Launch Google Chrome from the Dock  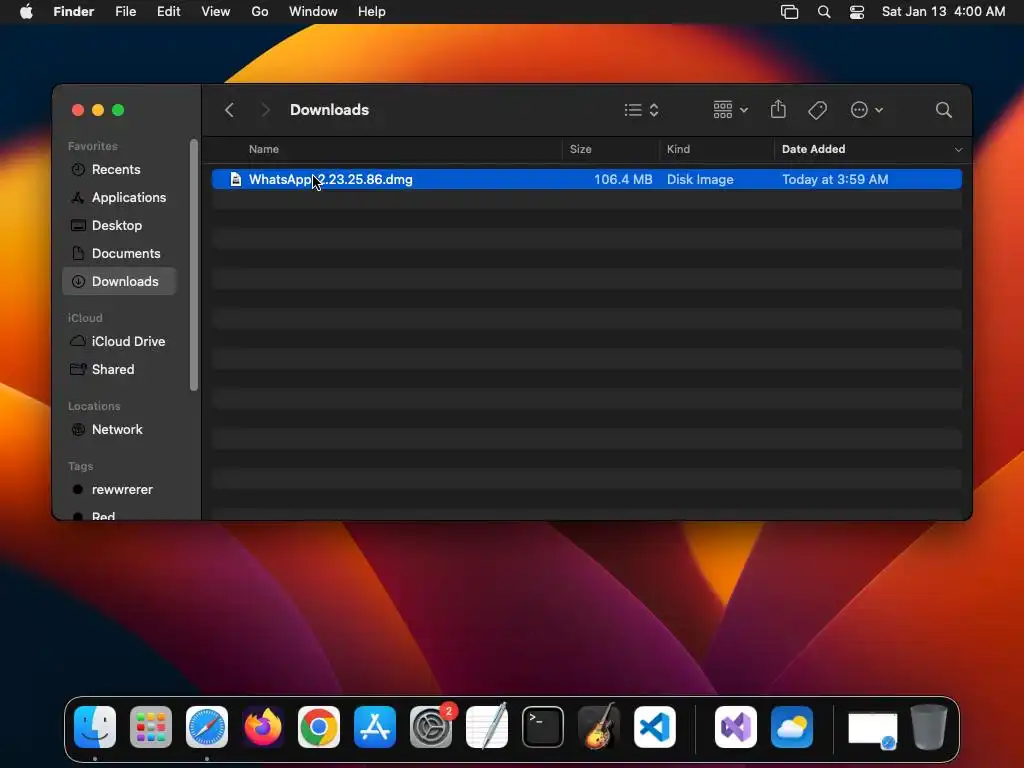click(x=319, y=727)
